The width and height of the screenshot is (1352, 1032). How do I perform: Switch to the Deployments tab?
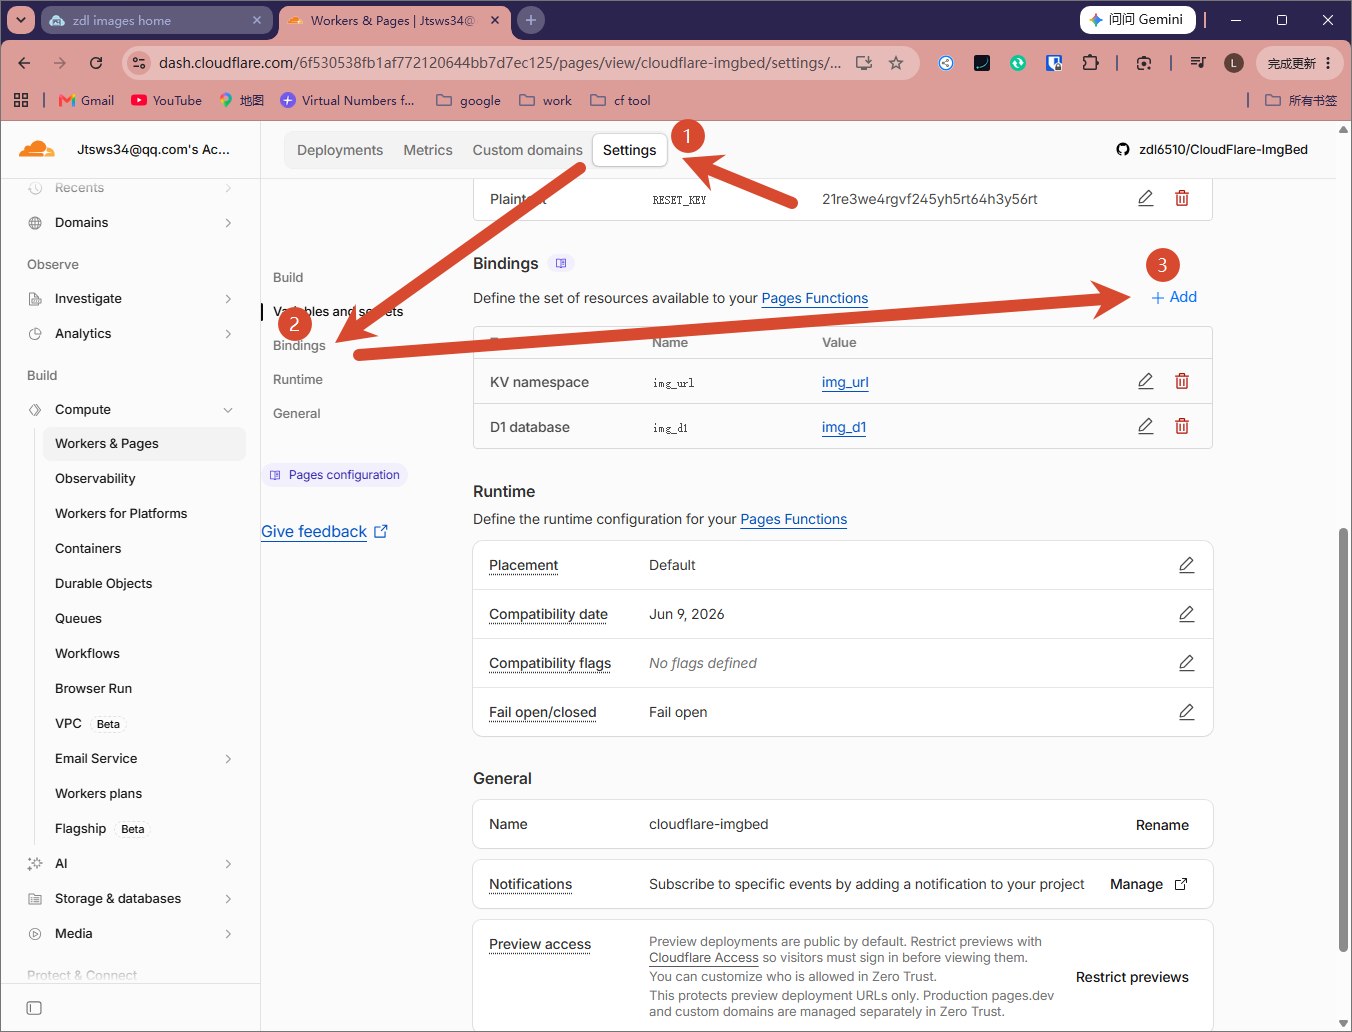click(340, 150)
